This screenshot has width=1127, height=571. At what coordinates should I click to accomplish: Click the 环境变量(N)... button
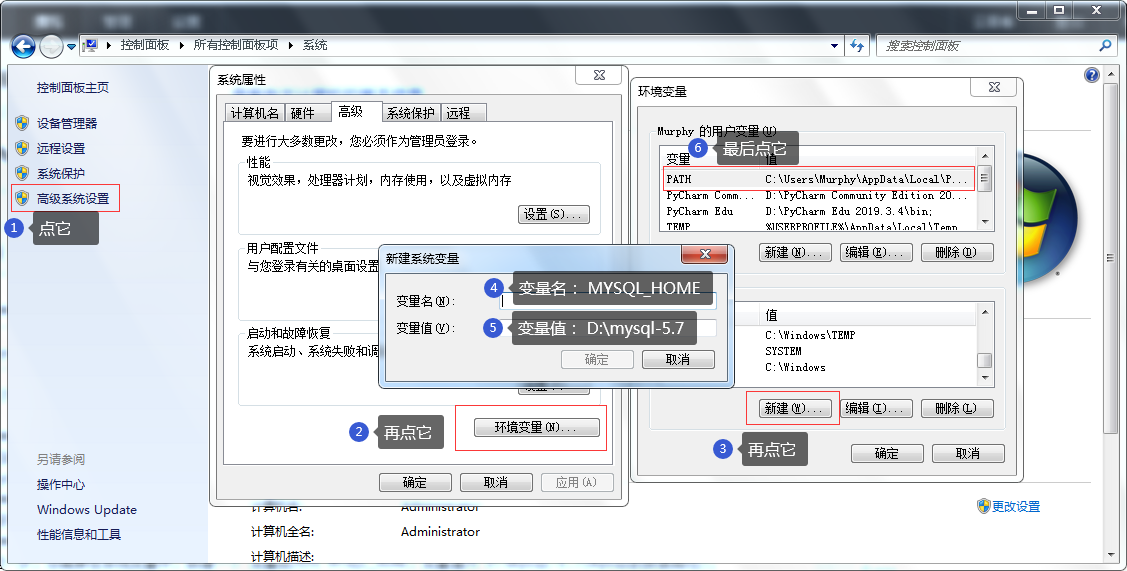(536, 428)
